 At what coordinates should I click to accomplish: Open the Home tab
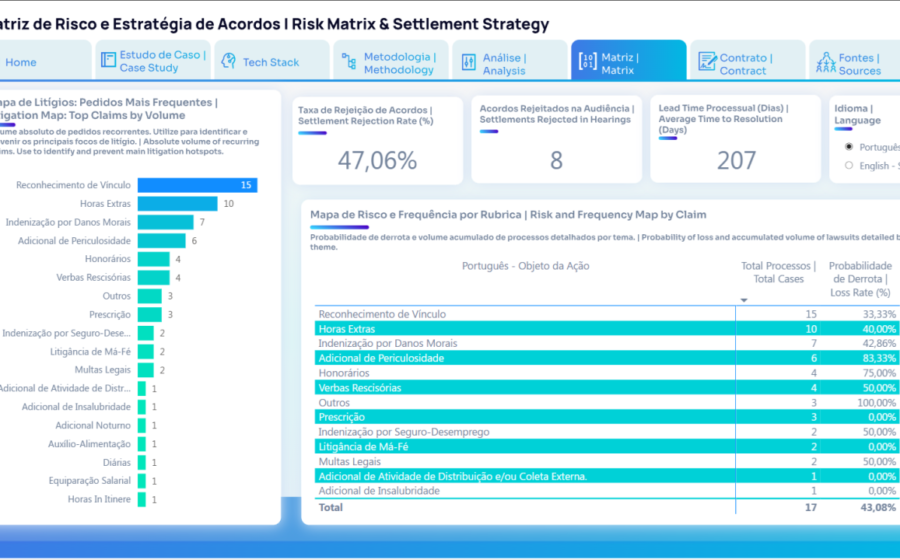[45, 60]
